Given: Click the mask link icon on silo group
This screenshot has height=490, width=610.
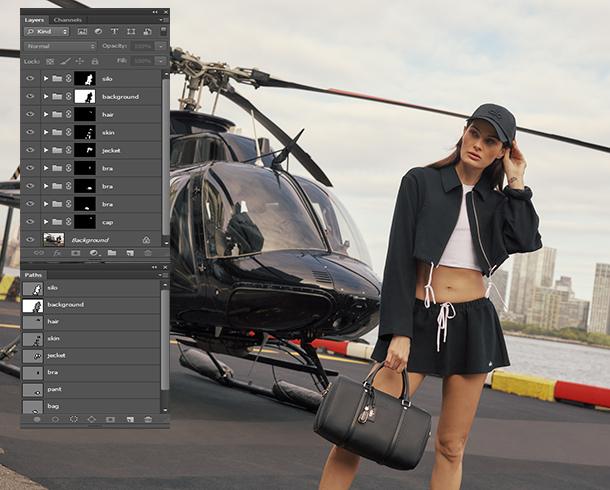Looking at the screenshot, I should [68, 78].
